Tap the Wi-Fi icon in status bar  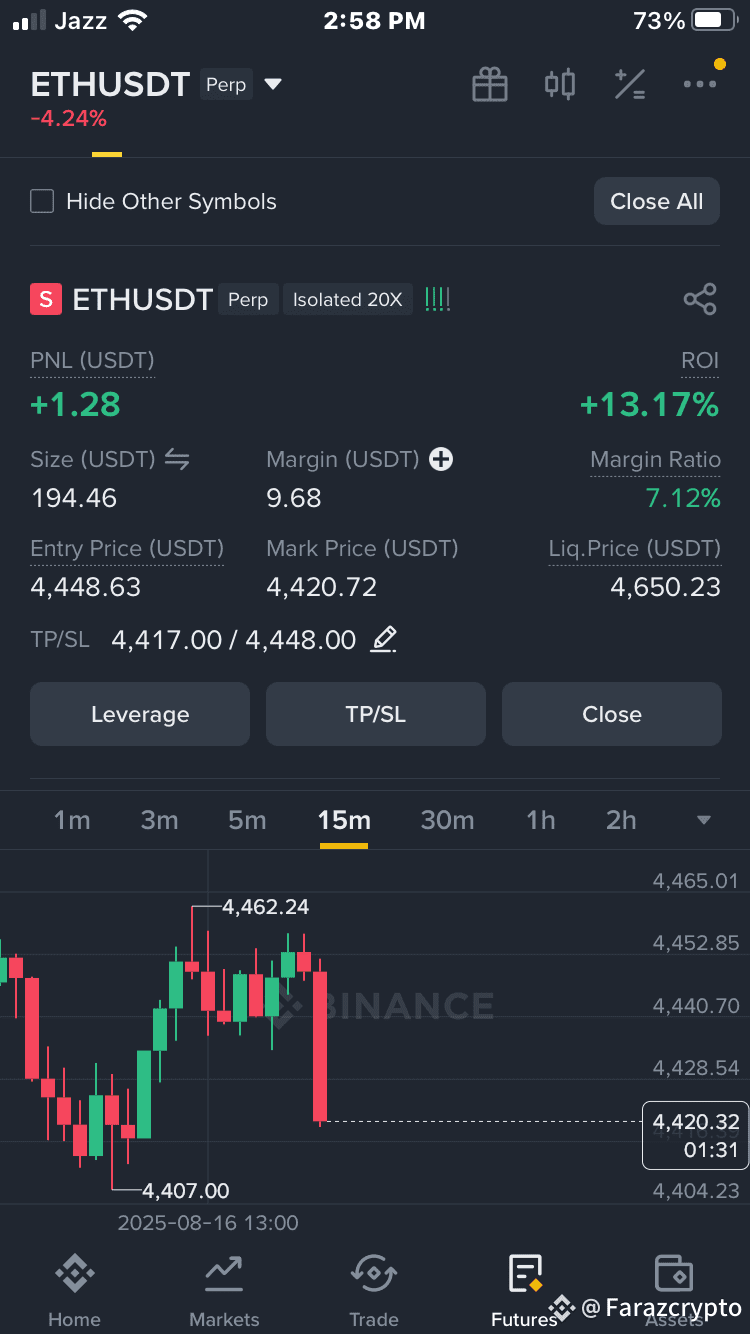(131, 20)
